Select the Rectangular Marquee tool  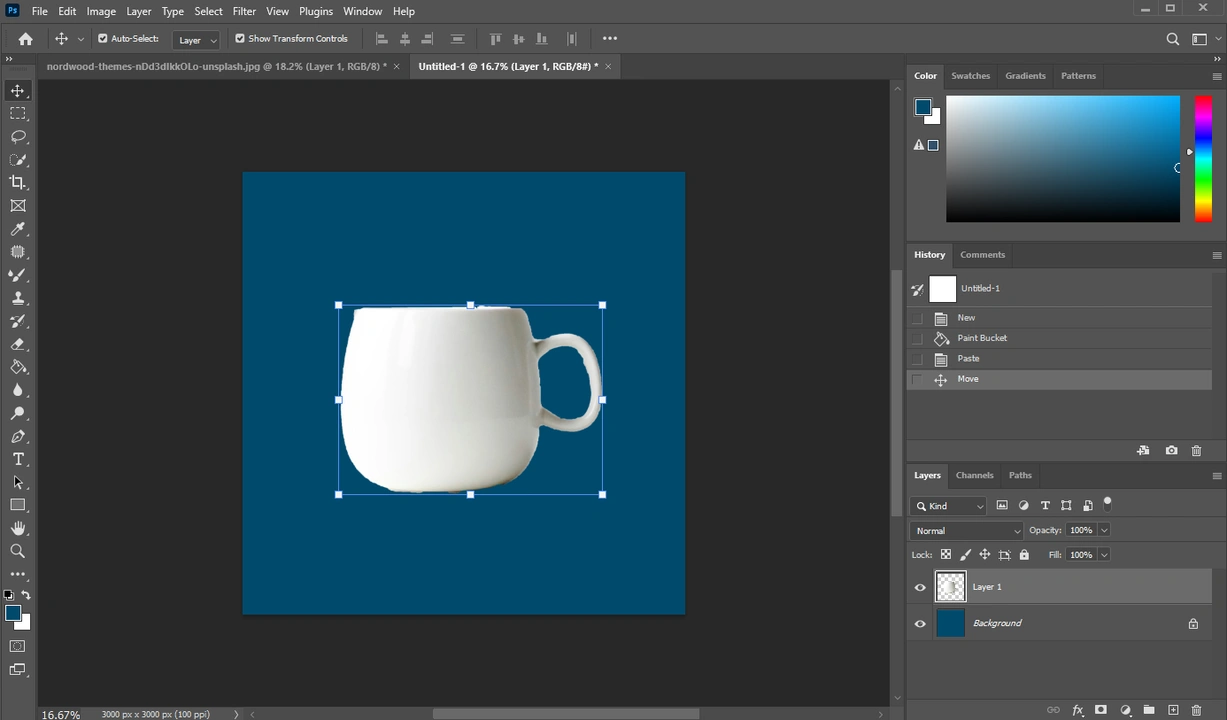pyautogui.click(x=18, y=114)
